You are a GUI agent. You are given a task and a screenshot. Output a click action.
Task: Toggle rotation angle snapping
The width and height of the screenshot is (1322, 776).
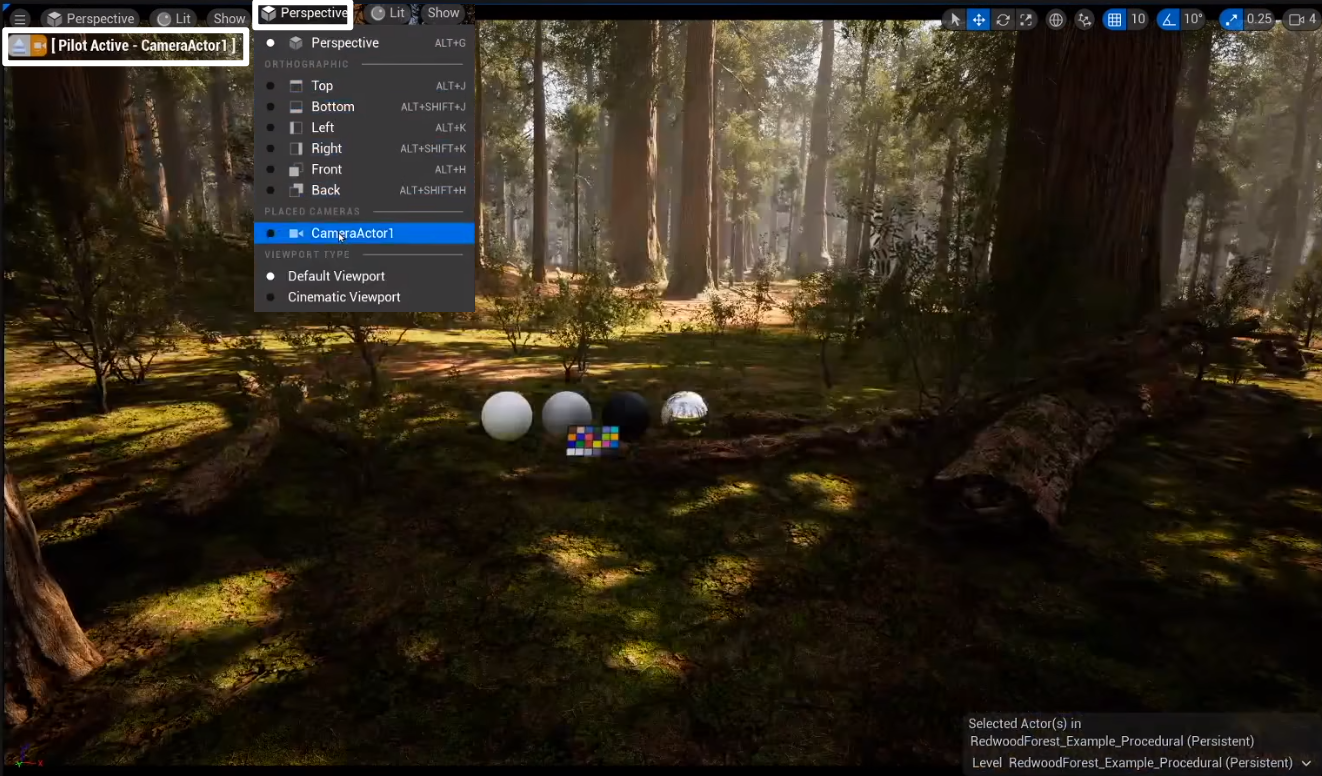click(1168, 19)
